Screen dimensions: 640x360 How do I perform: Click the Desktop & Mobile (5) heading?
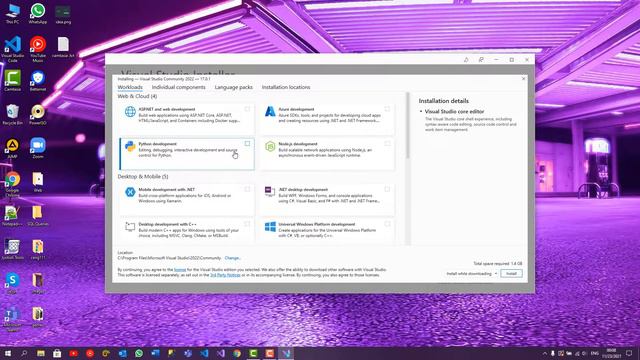[x=142, y=177]
